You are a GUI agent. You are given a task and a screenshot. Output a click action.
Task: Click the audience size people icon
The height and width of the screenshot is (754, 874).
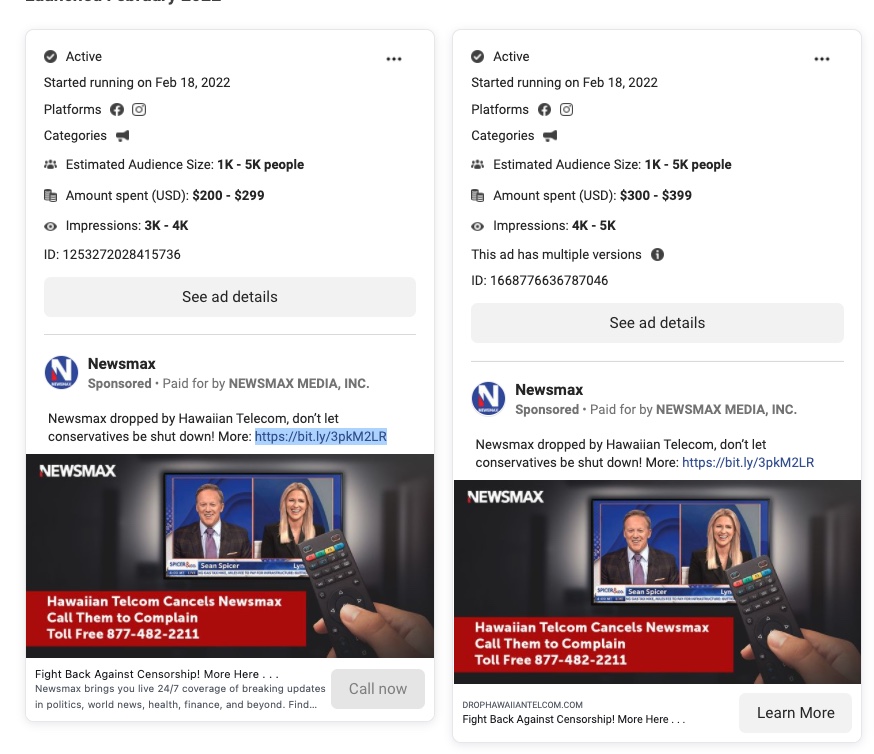(x=50, y=164)
